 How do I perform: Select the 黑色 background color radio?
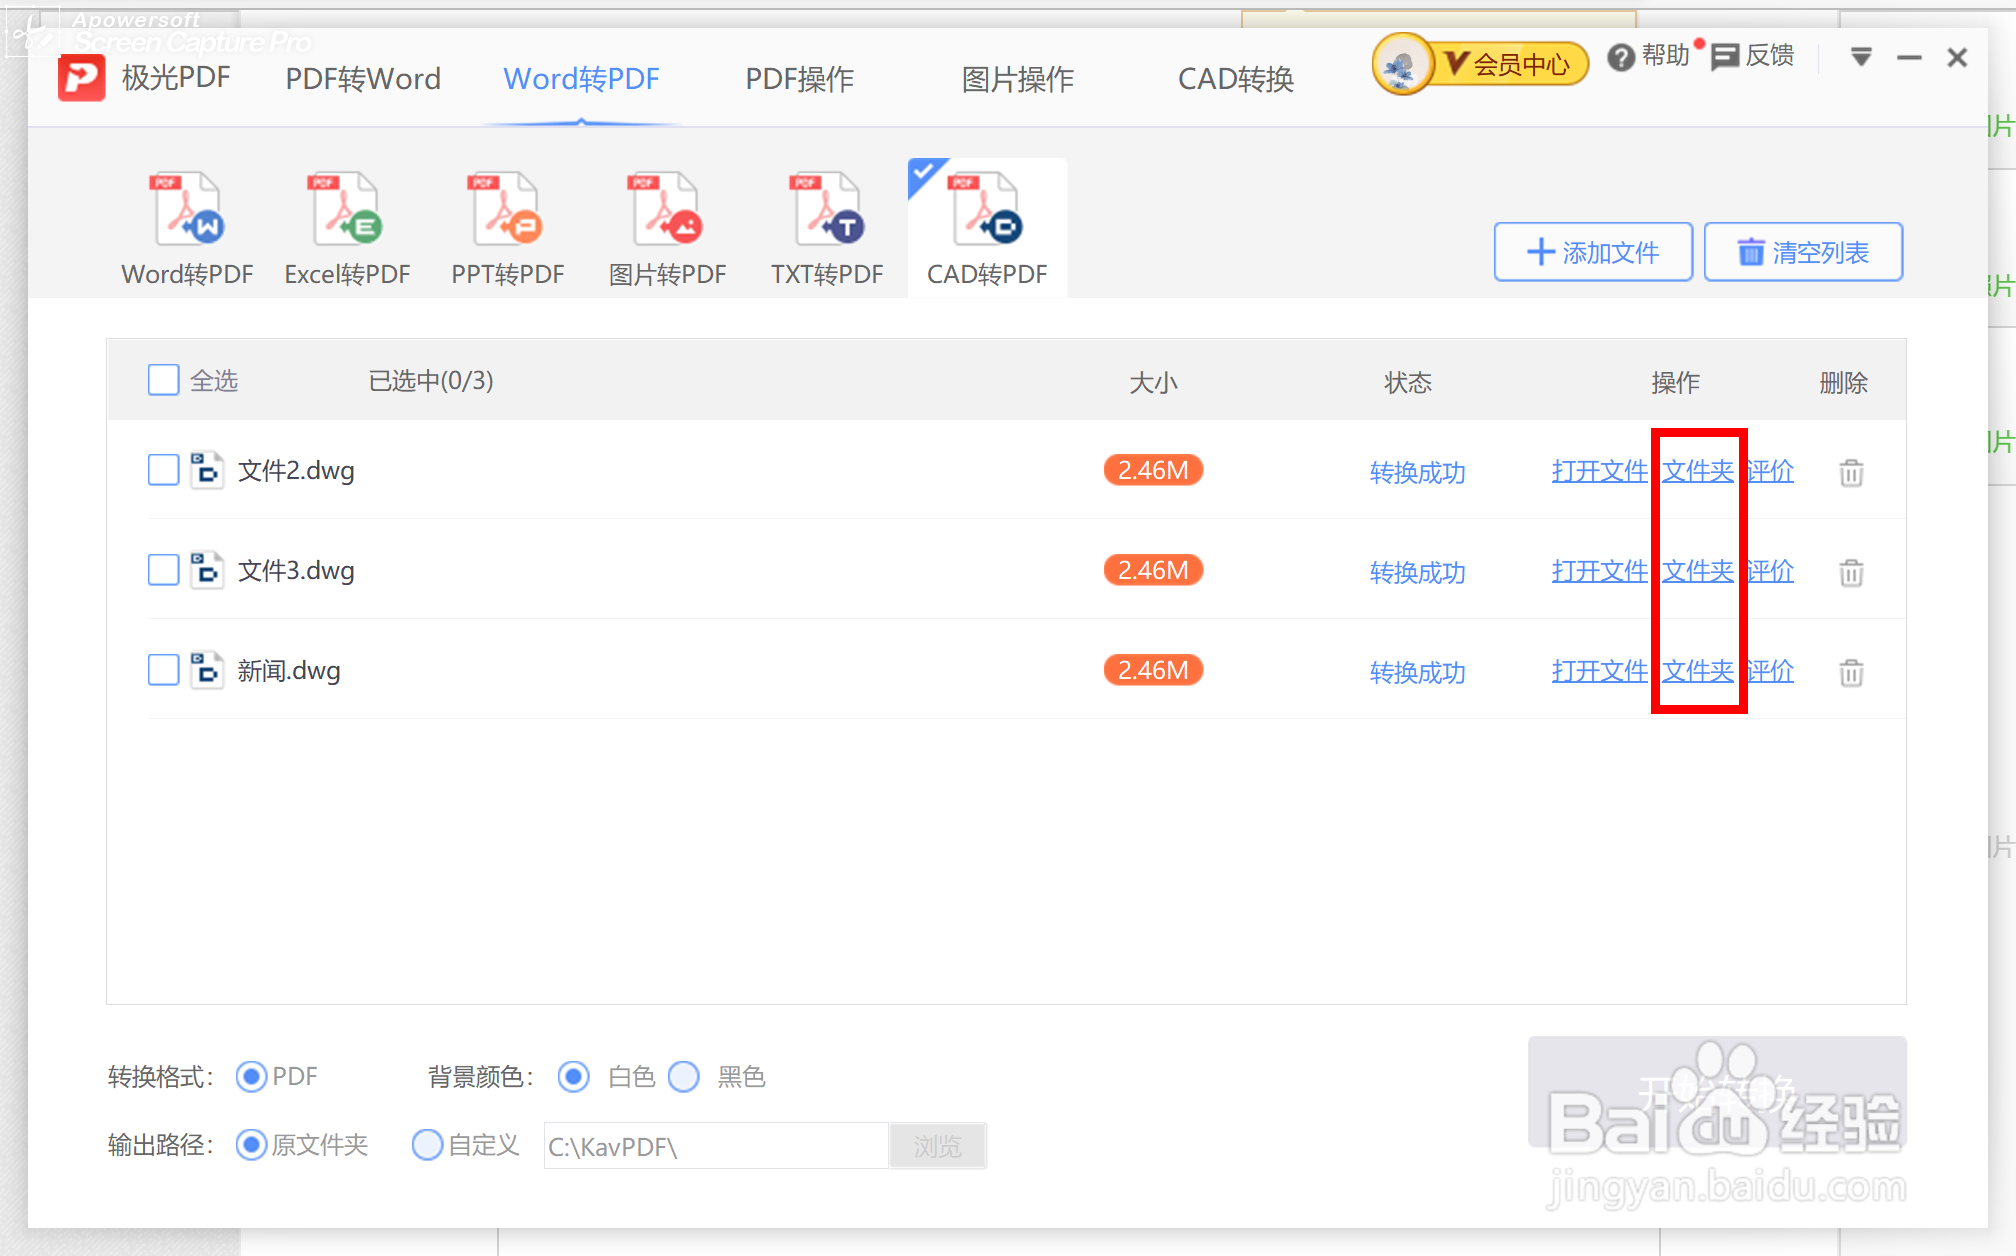(684, 1077)
